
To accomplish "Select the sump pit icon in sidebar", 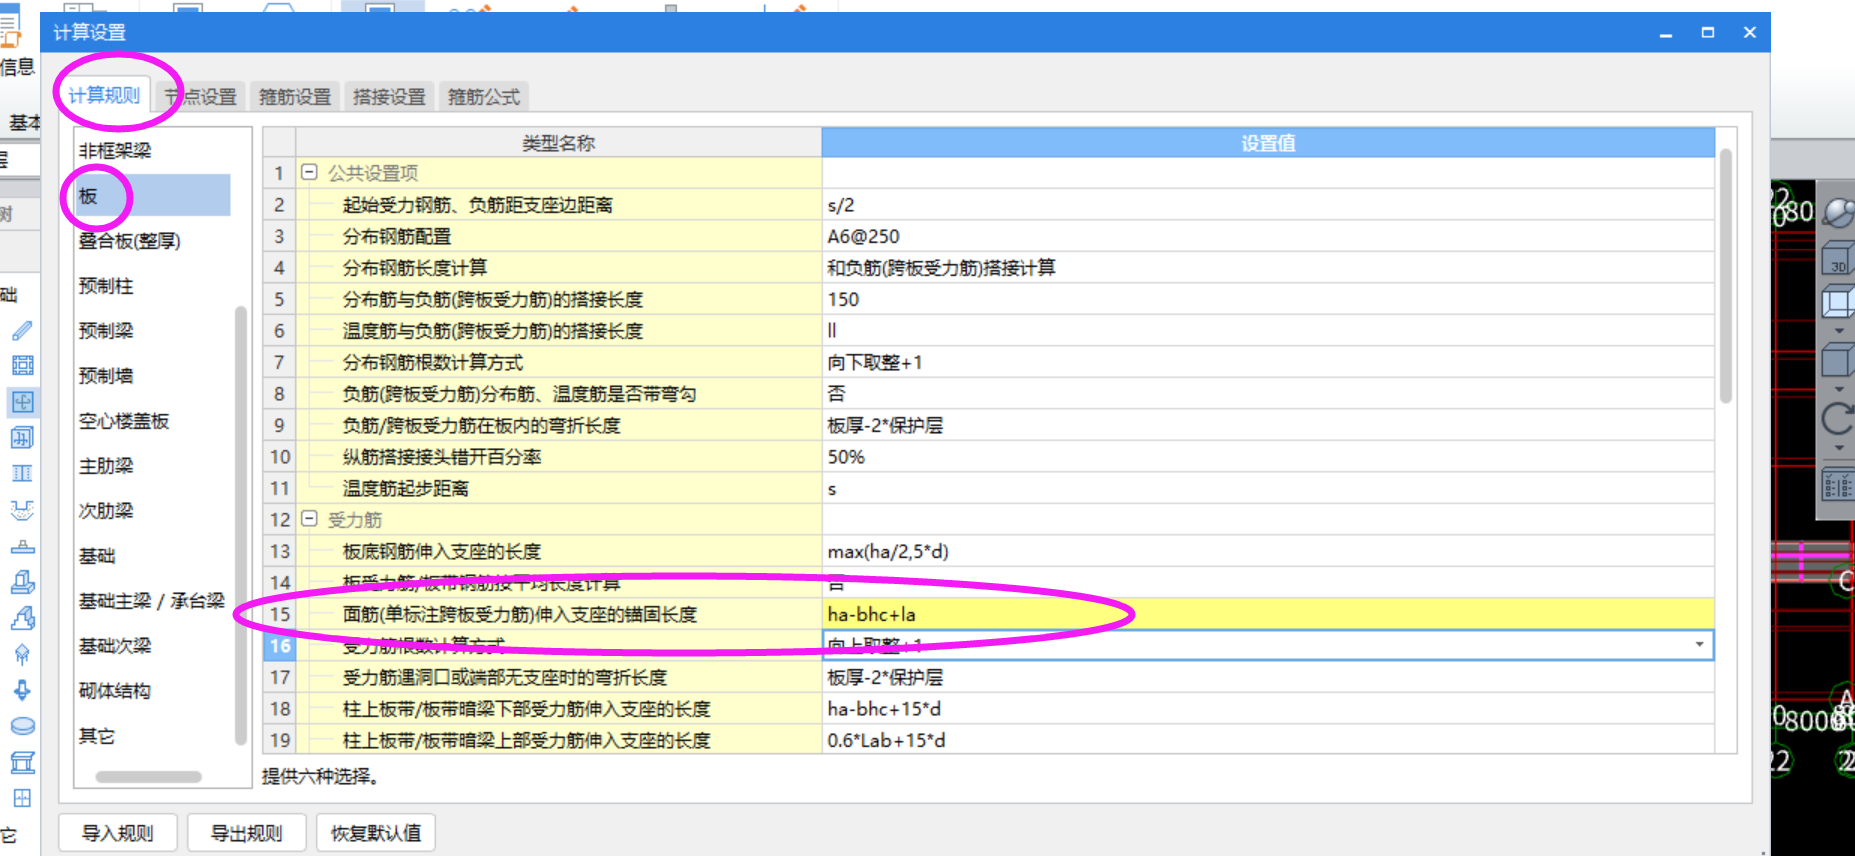I will tap(22, 510).
